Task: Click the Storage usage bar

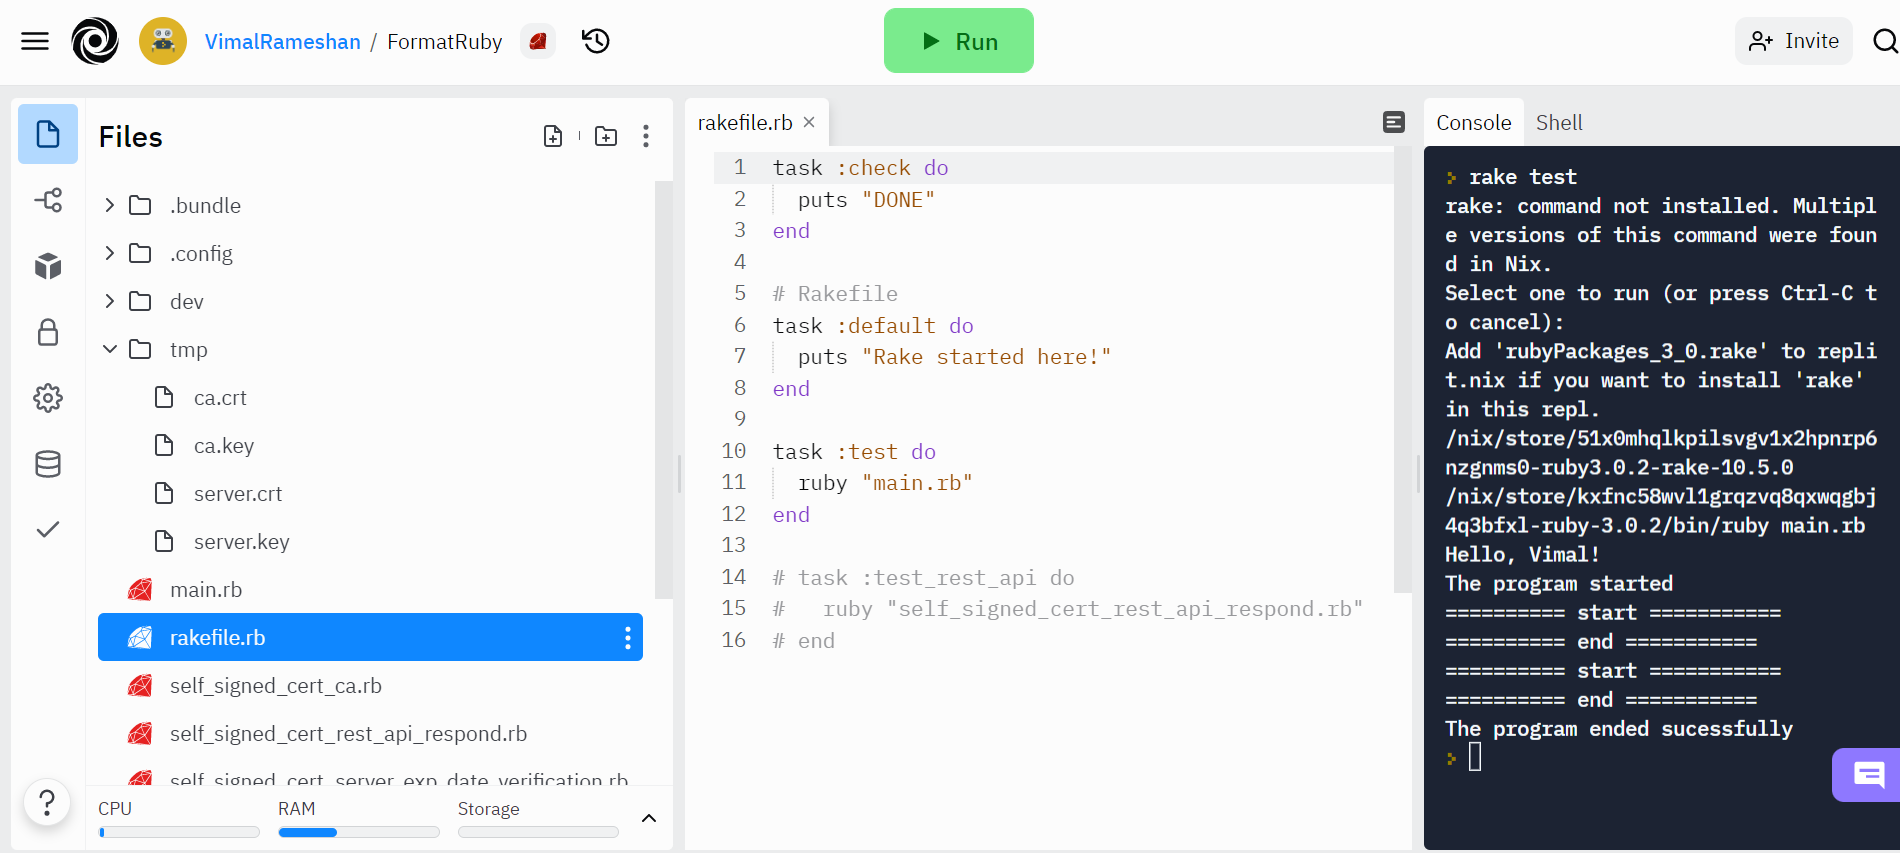Action: (538, 832)
